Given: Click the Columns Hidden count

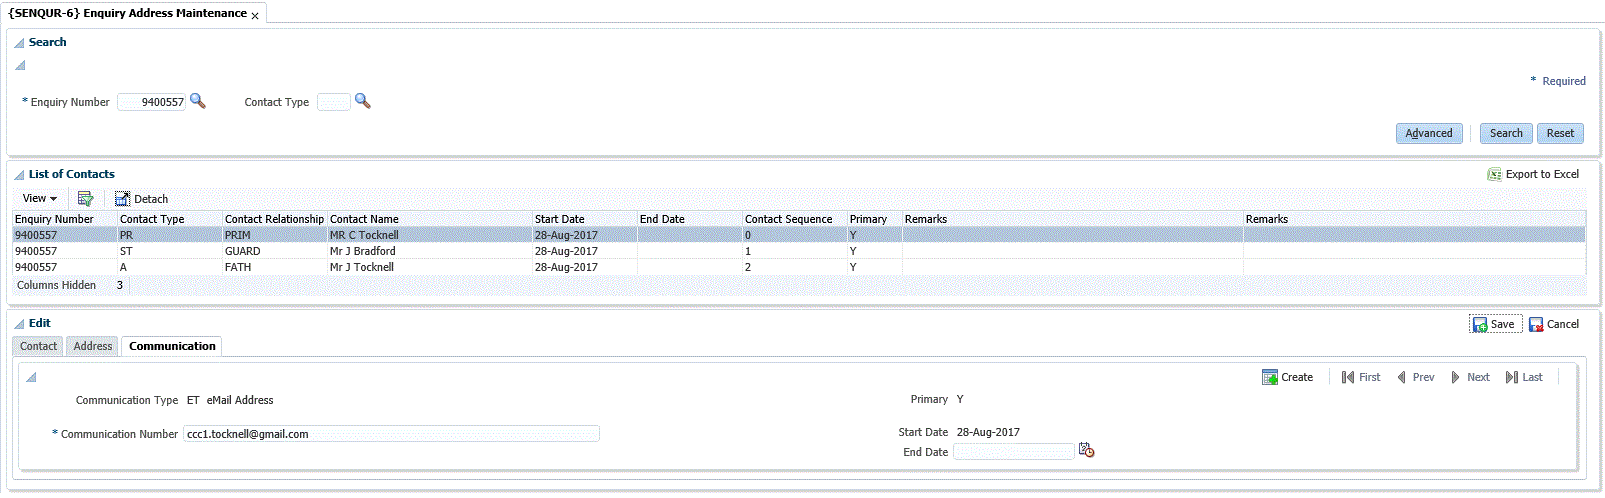Looking at the screenshot, I should pos(120,285).
